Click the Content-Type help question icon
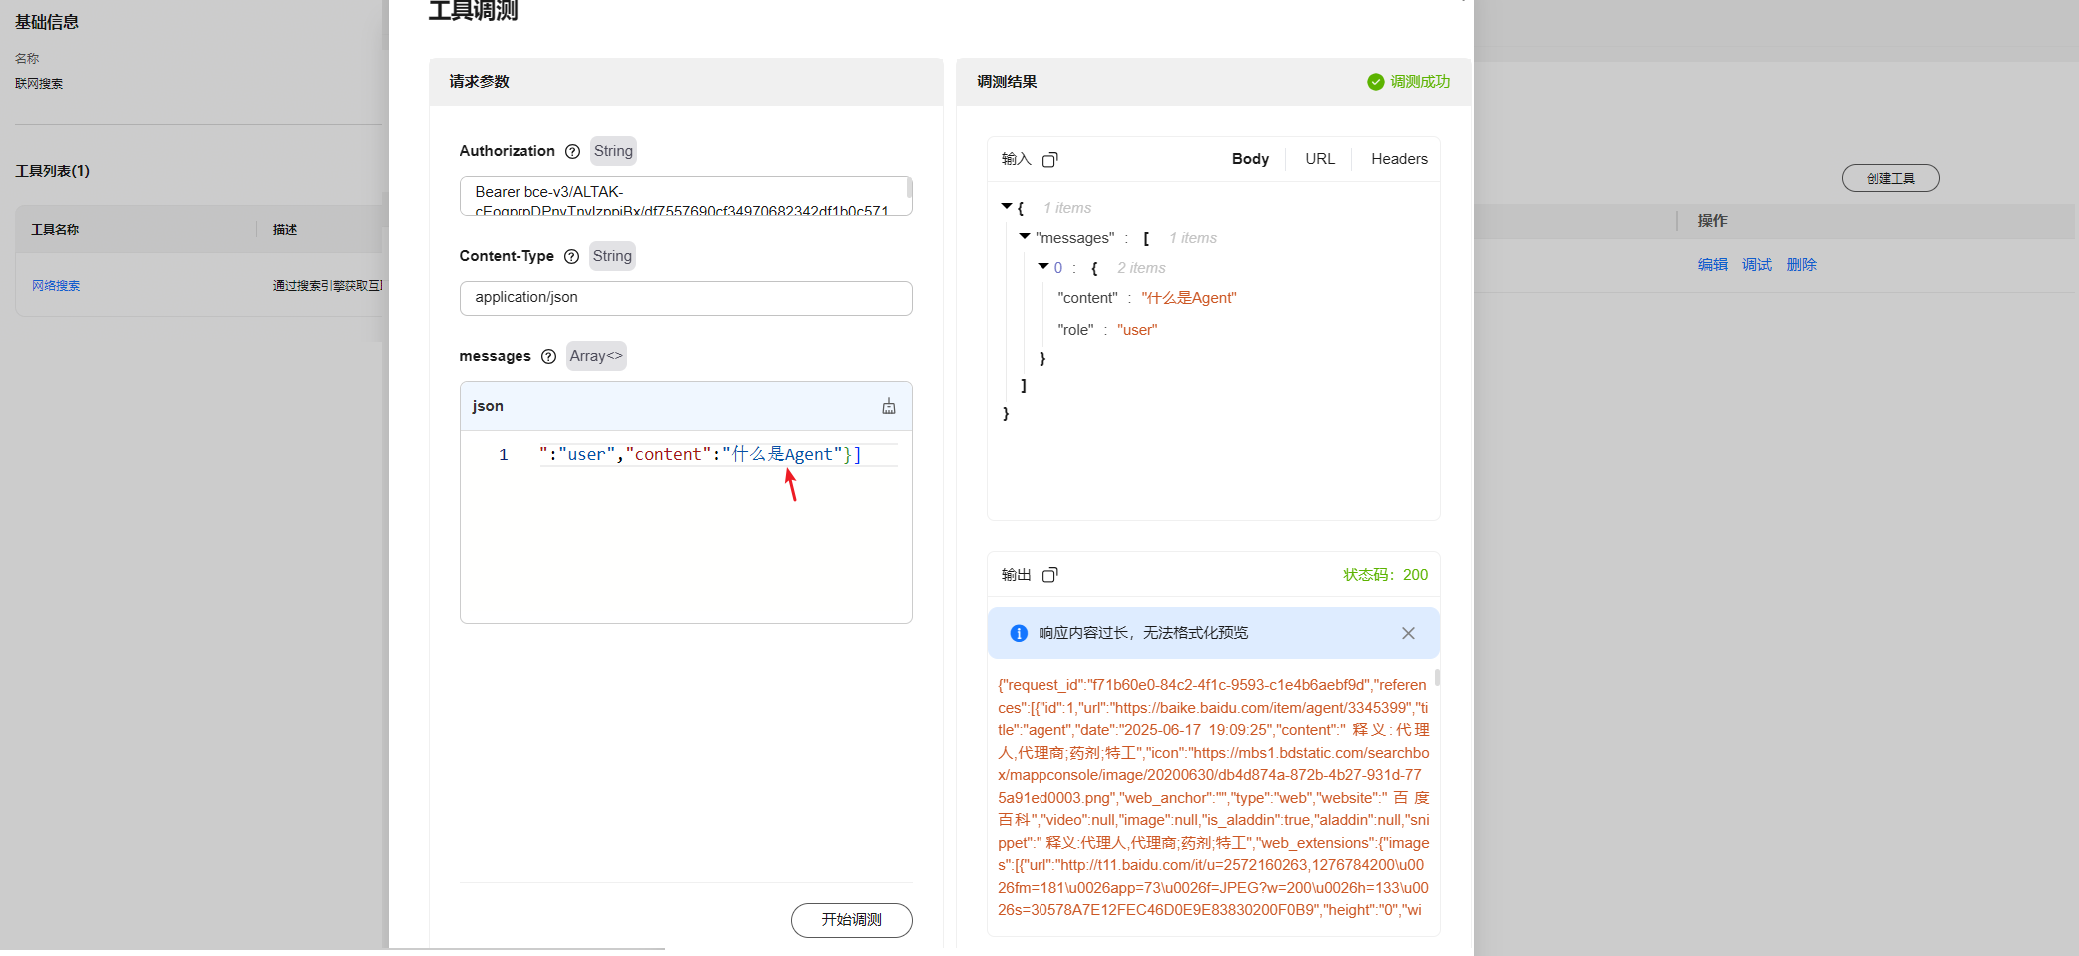Screen dimensions: 2079x956 [571, 257]
